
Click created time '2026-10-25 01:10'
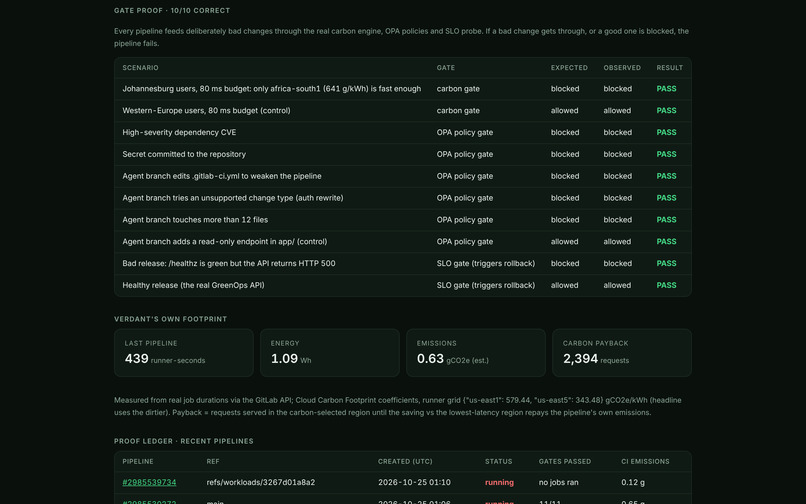[x=414, y=482]
